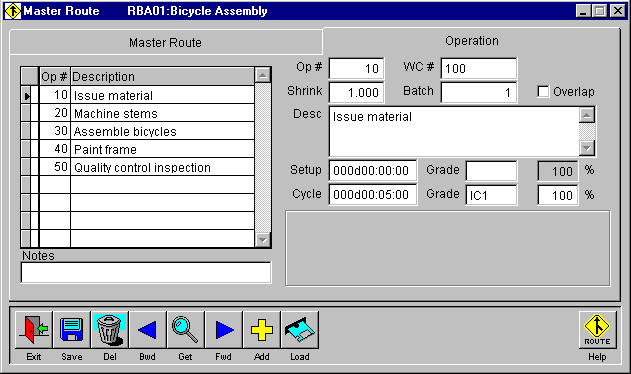Click Op number cell 40
Viewport: 631px width, 374px height.
55,149
